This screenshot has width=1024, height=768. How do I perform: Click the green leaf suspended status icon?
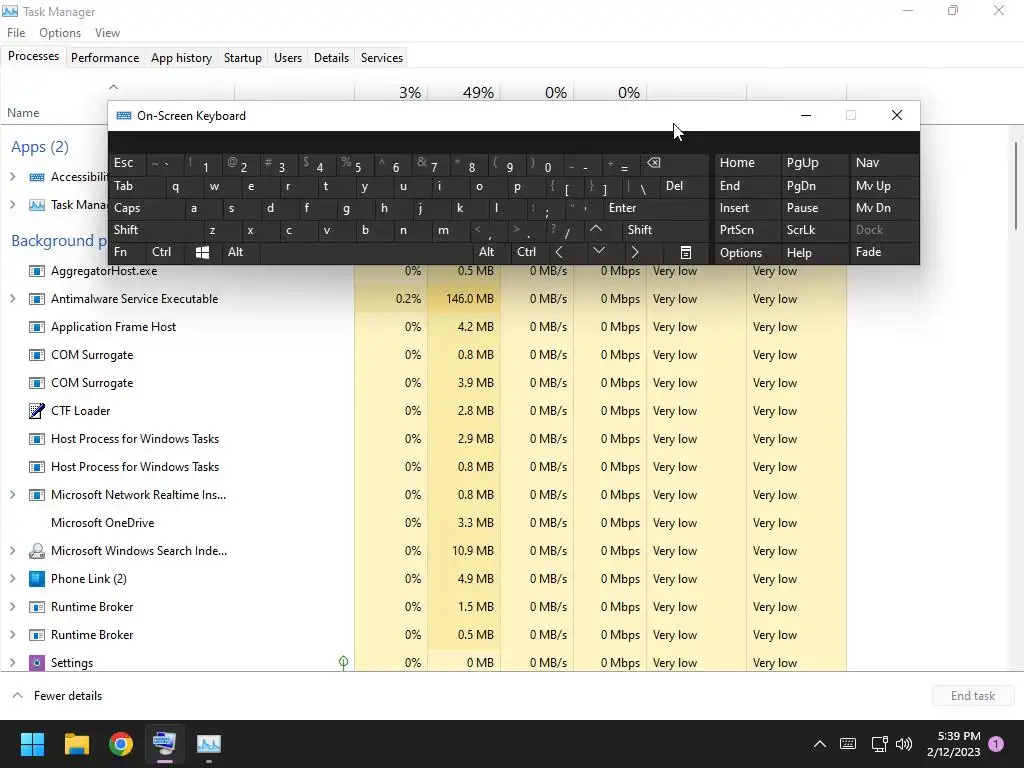[x=344, y=663]
